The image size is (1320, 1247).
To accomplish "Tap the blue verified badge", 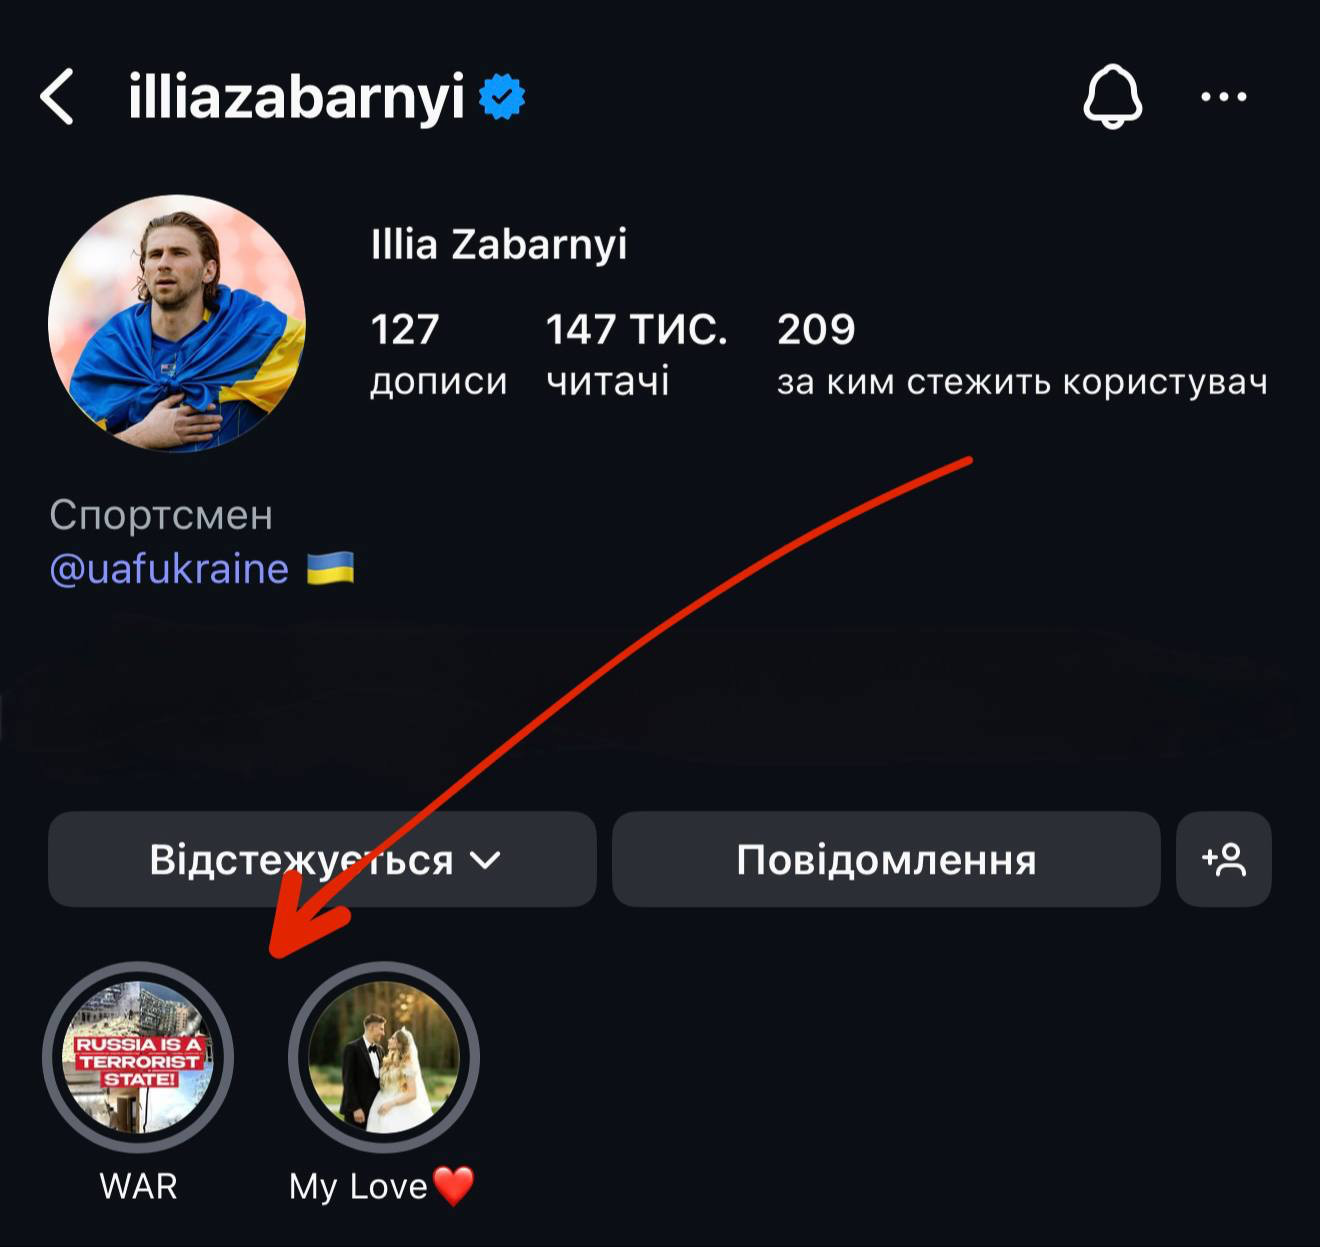I will click(502, 97).
